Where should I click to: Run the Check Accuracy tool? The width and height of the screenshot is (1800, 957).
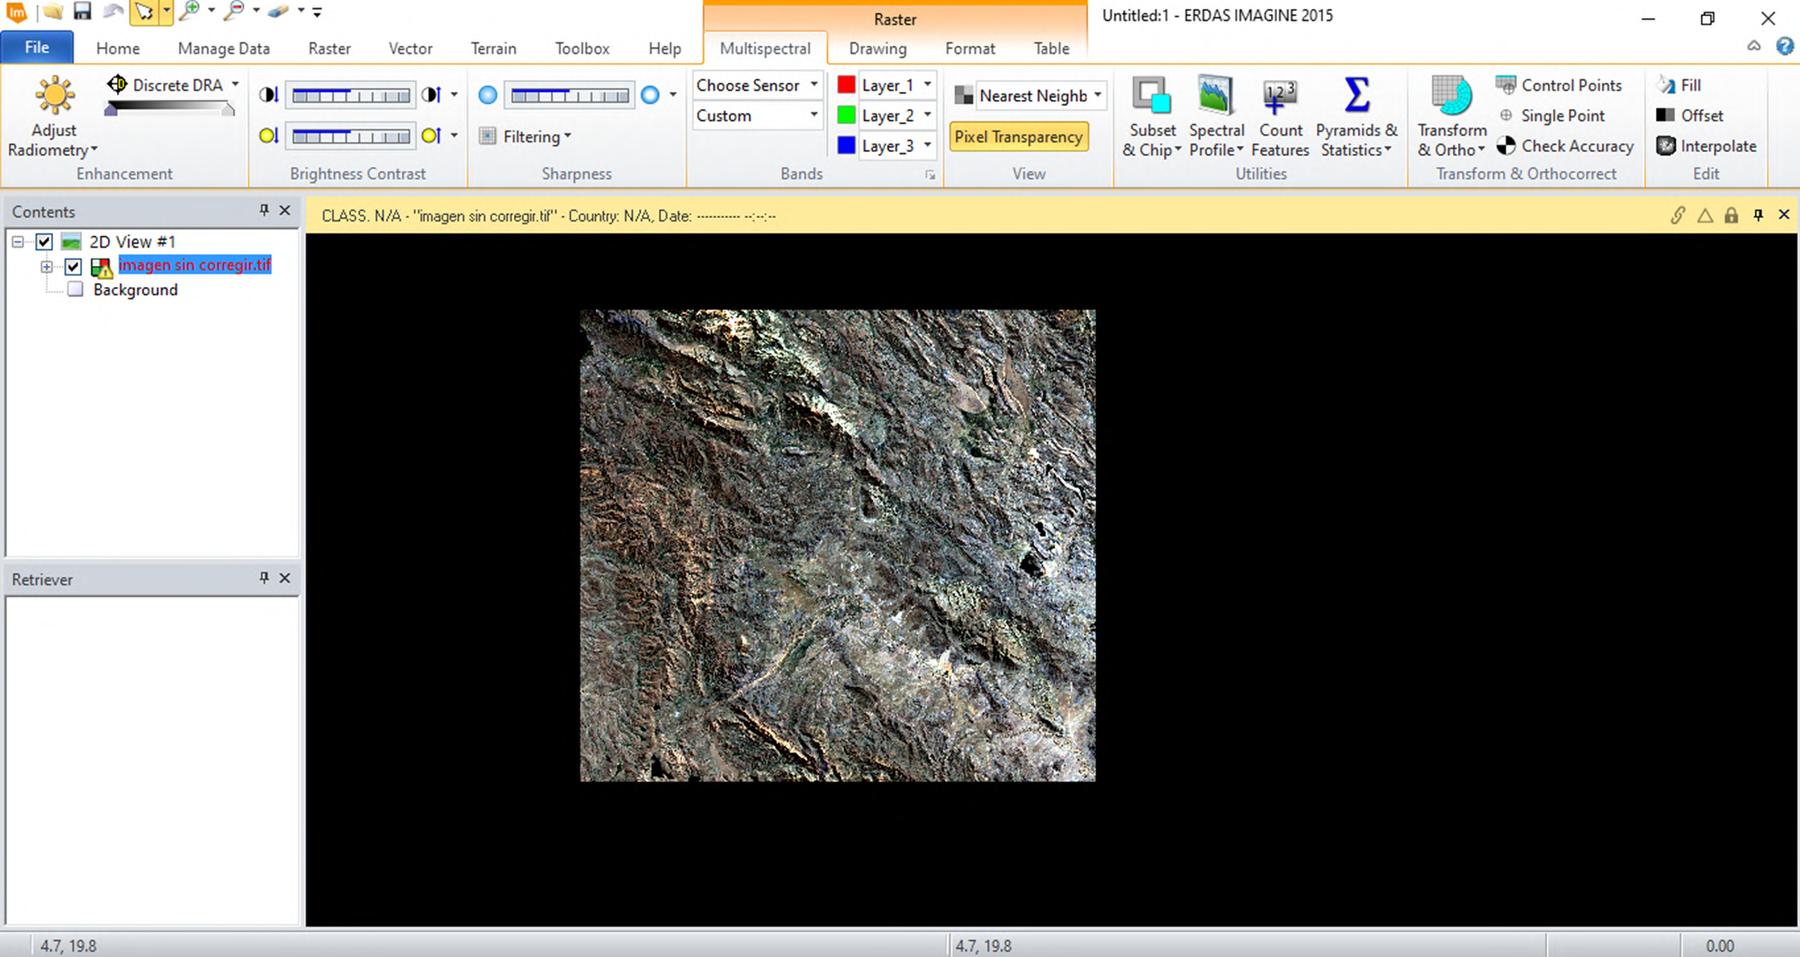(x=1565, y=146)
